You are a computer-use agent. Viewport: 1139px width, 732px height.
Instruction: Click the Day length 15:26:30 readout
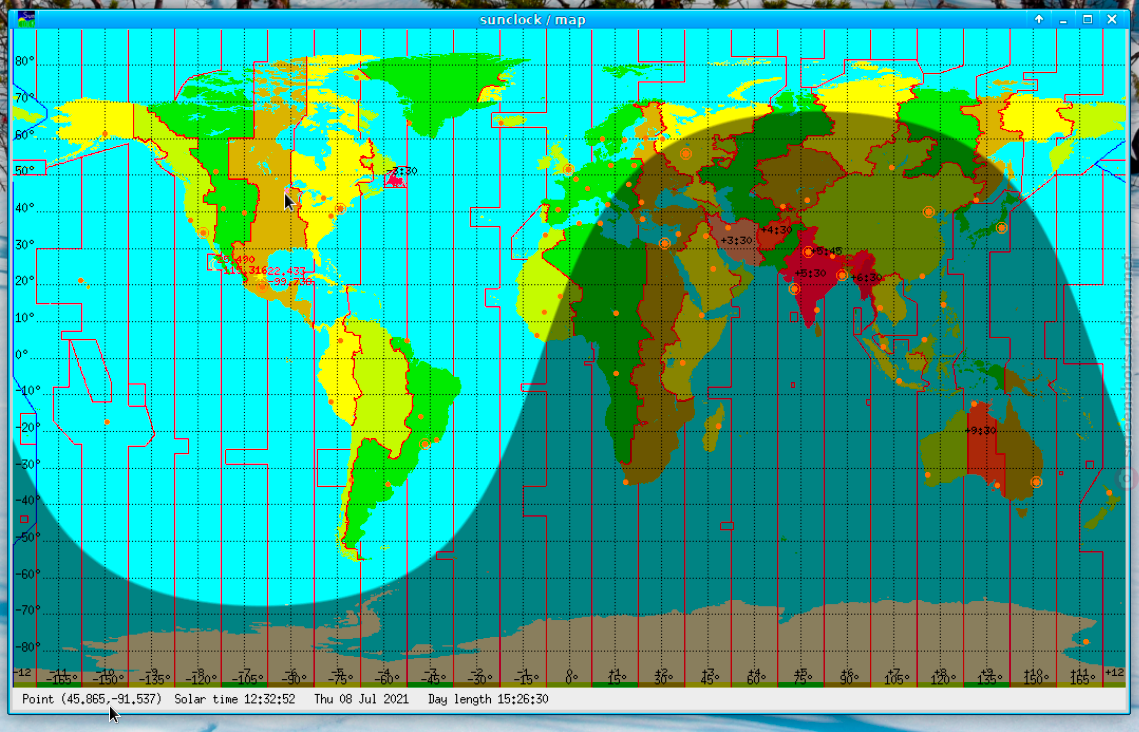click(x=487, y=699)
